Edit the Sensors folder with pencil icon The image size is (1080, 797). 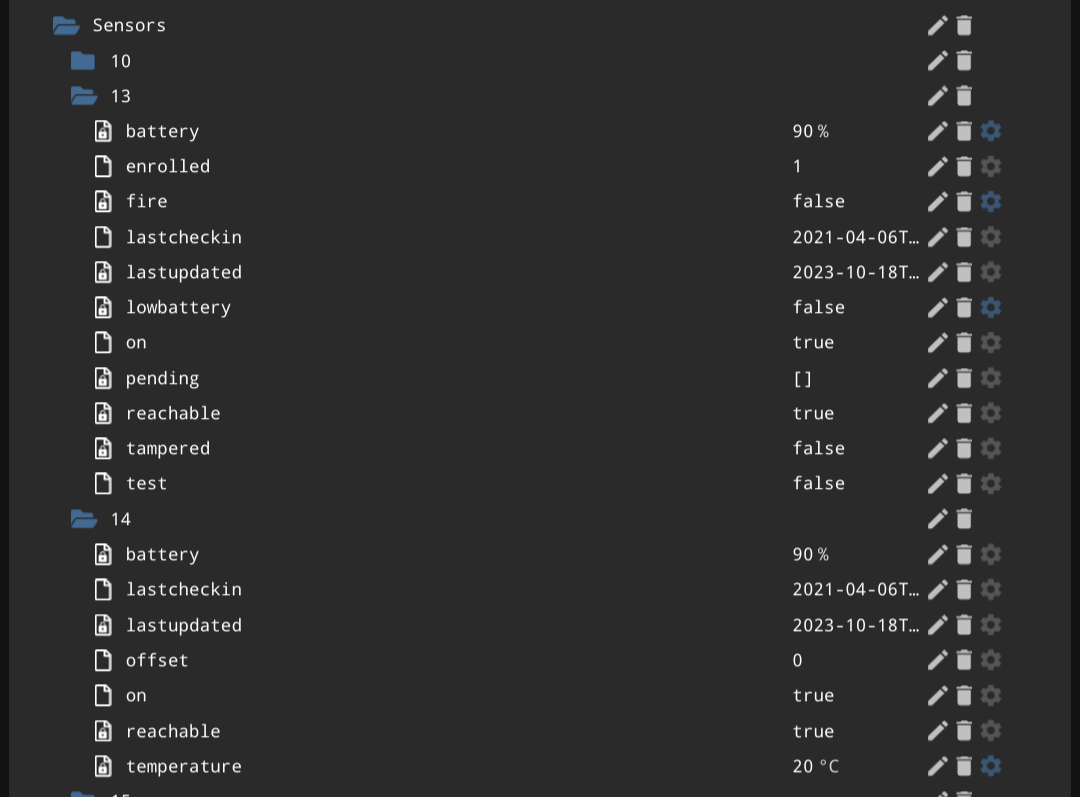(937, 25)
